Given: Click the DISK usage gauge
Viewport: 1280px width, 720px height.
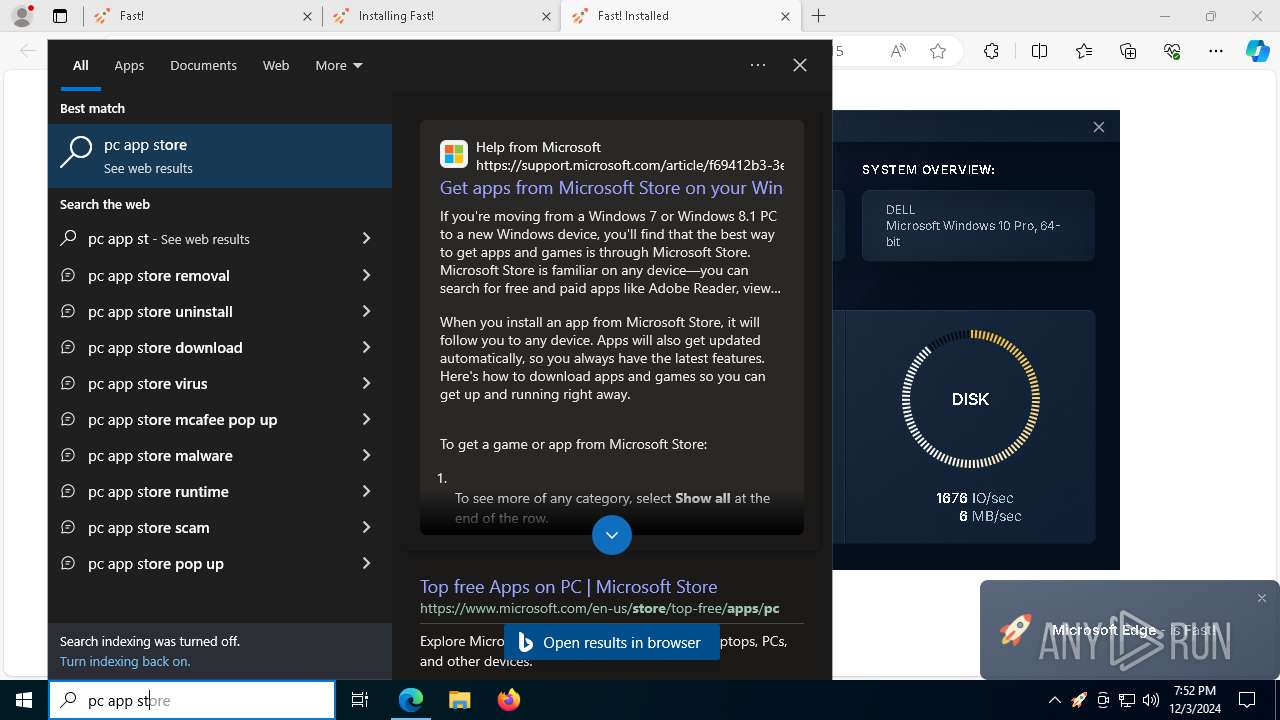Looking at the screenshot, I should [971, 399].
